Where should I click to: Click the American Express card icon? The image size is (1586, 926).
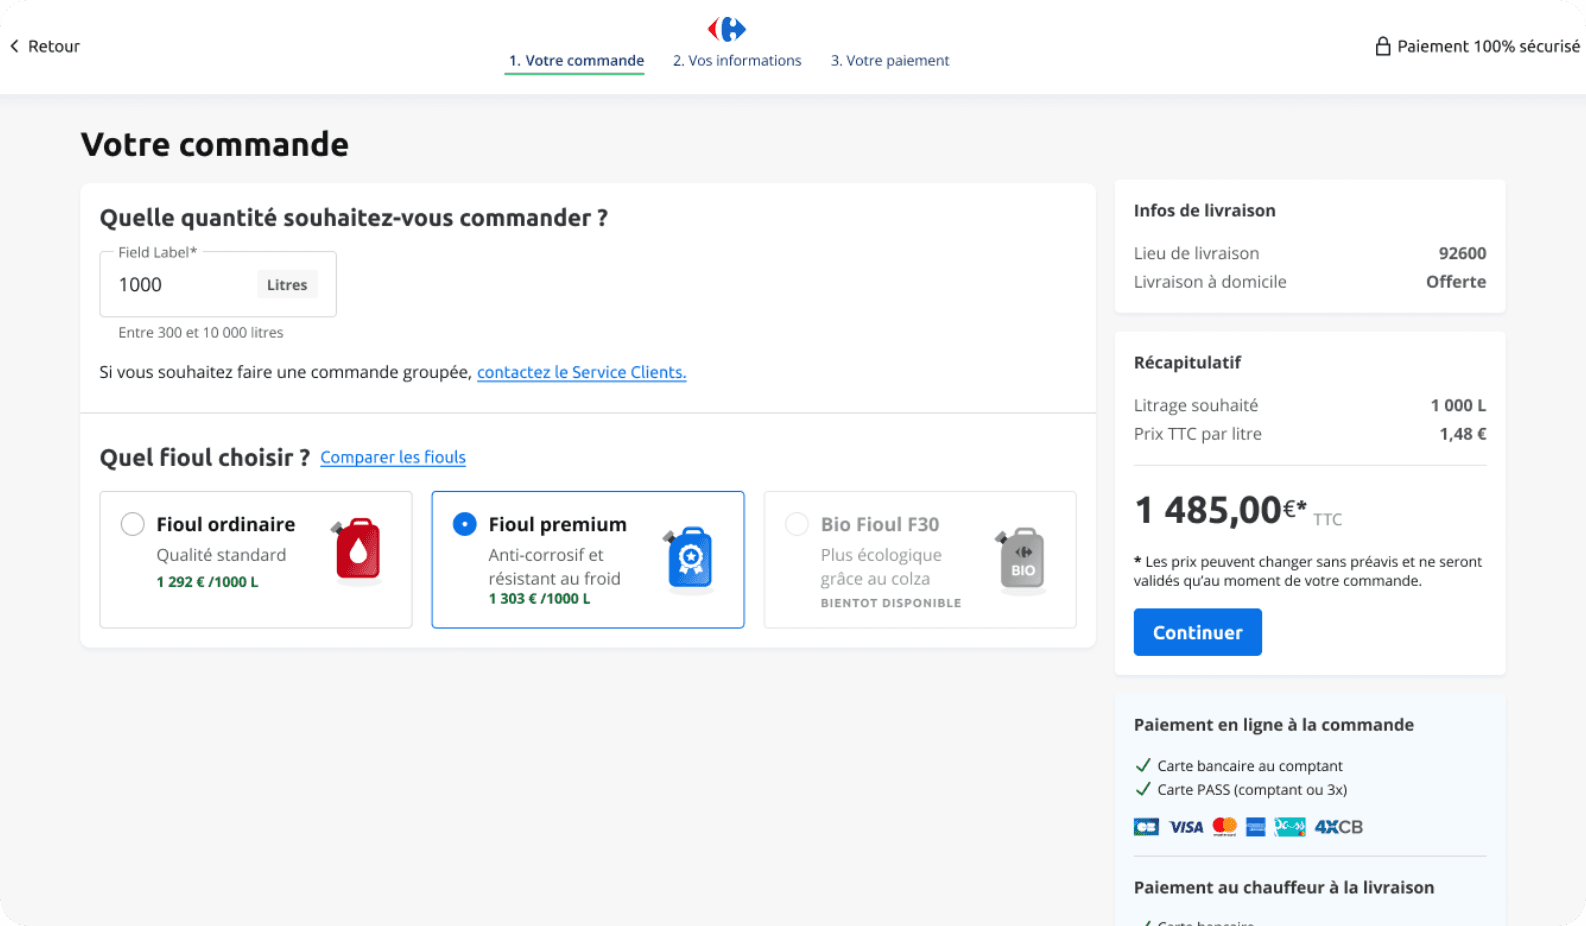click(1256, 826)
